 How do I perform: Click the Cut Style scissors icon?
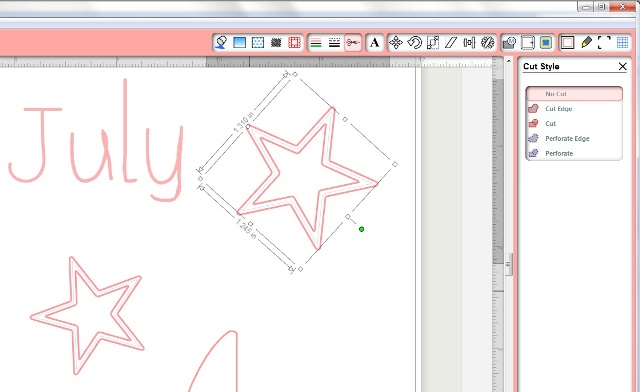(x=353, y=42)
